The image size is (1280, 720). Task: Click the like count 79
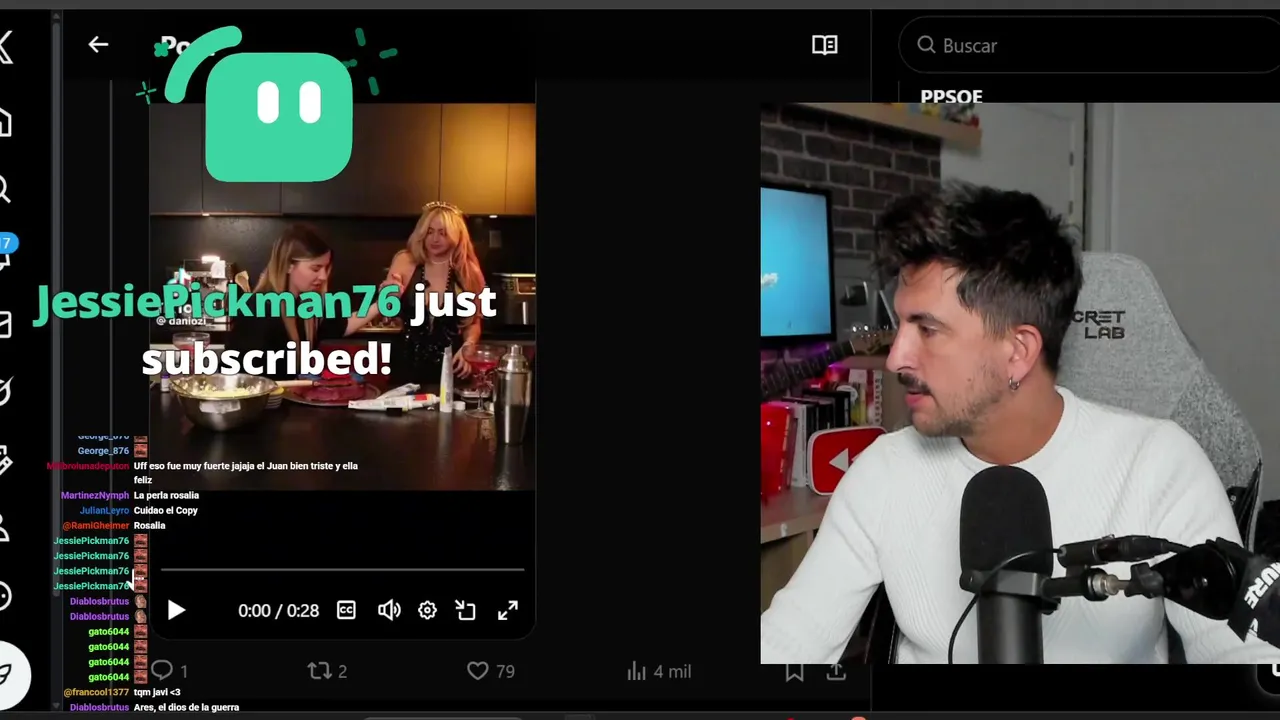505,672
